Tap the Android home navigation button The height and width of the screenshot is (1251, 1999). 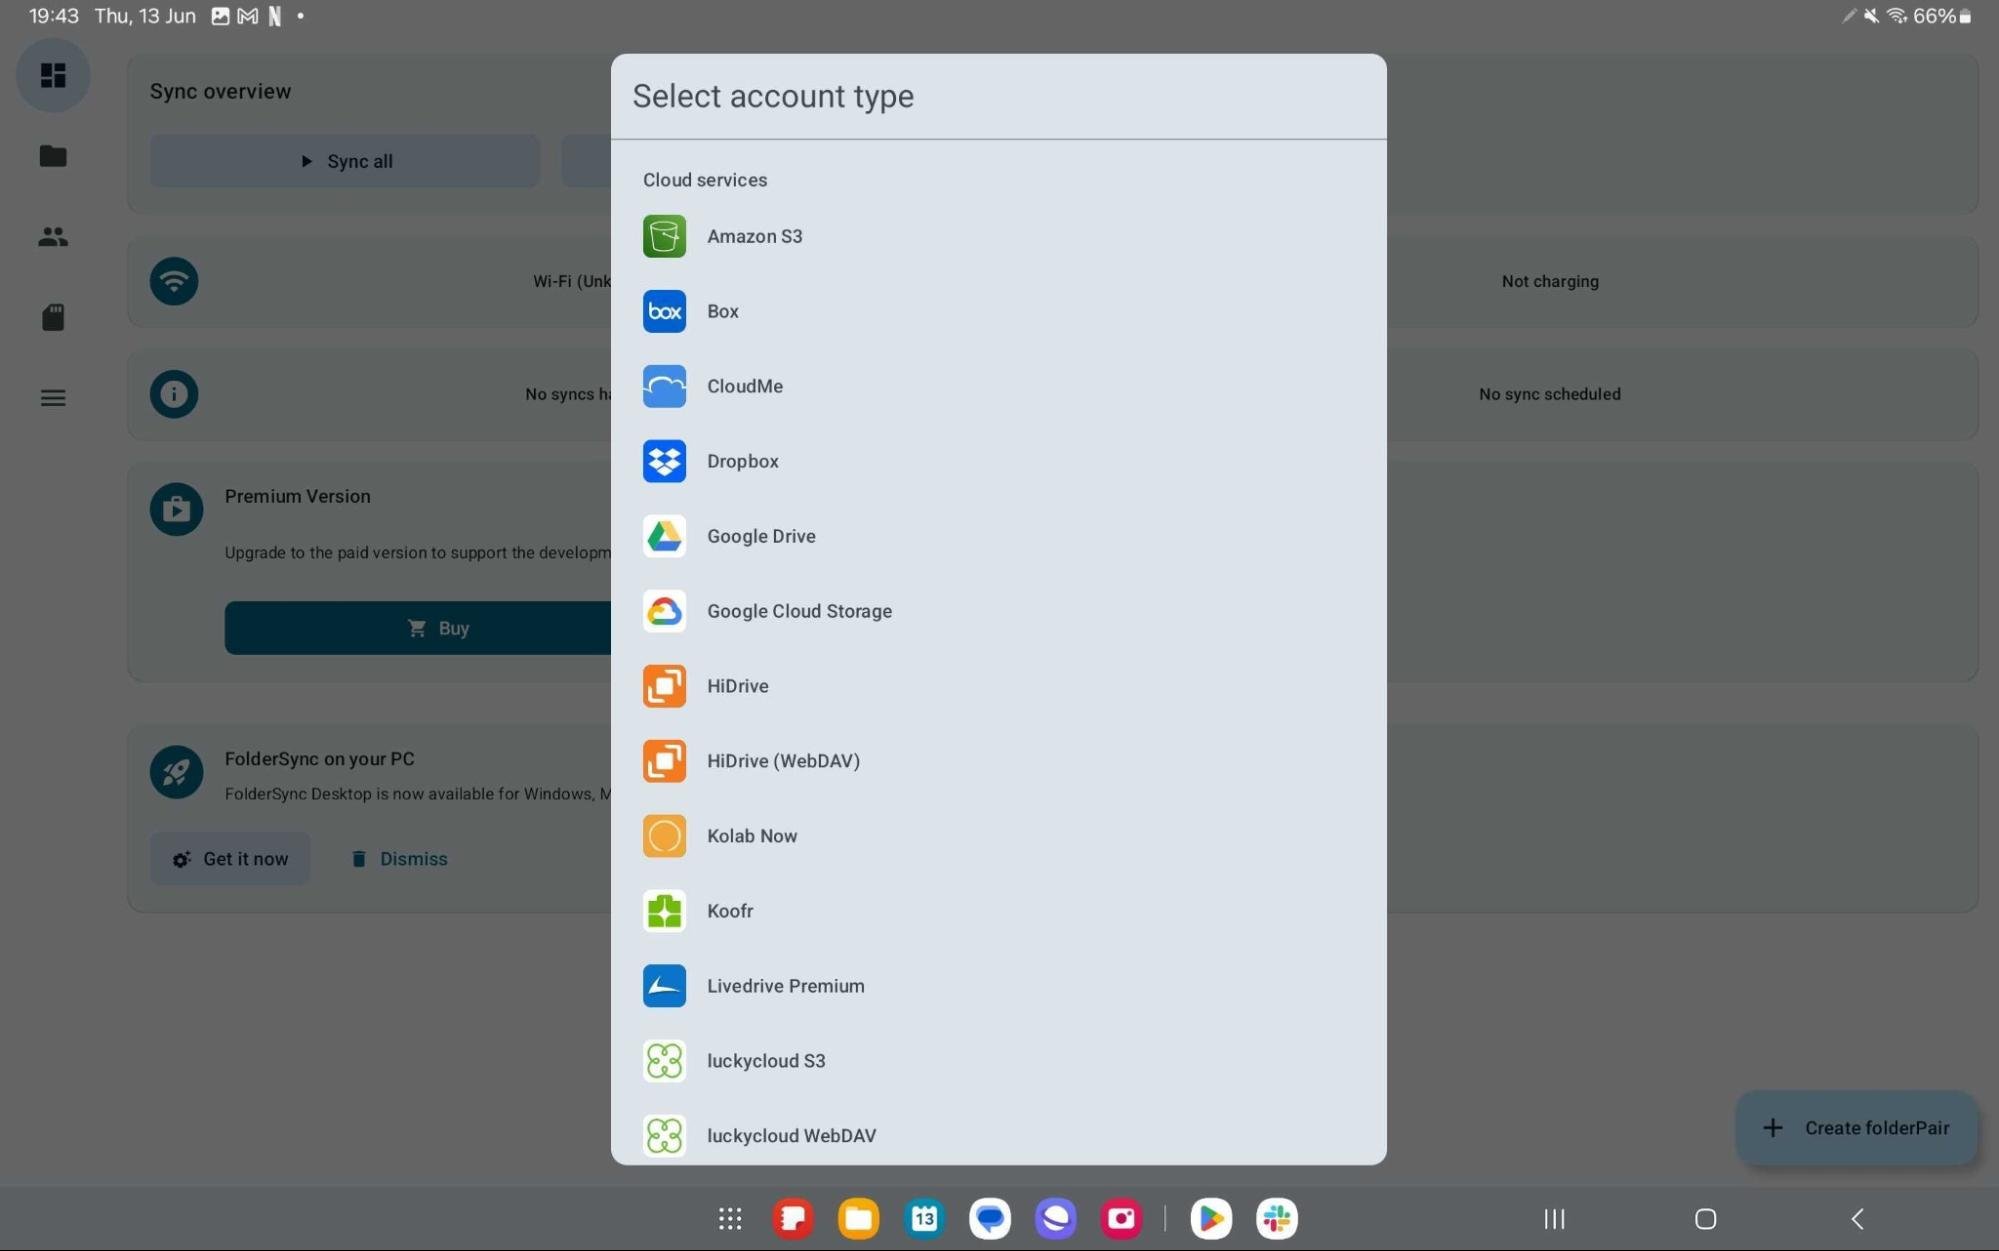pos(1705,1219)
